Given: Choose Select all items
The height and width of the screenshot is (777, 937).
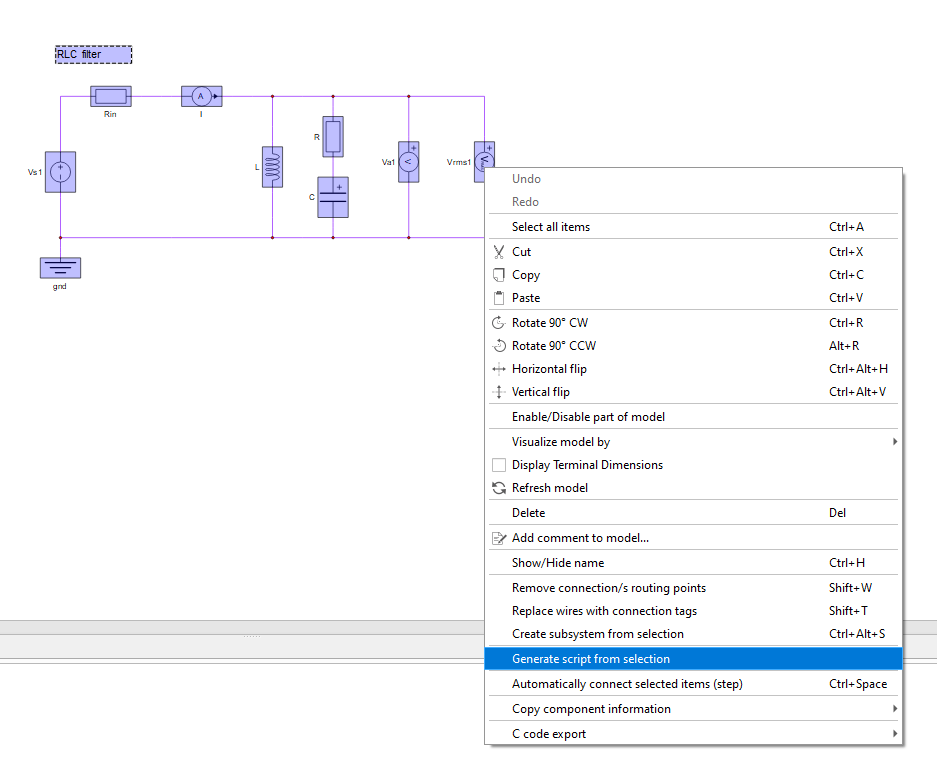Looking at the screenshot, I should (693, 227).
